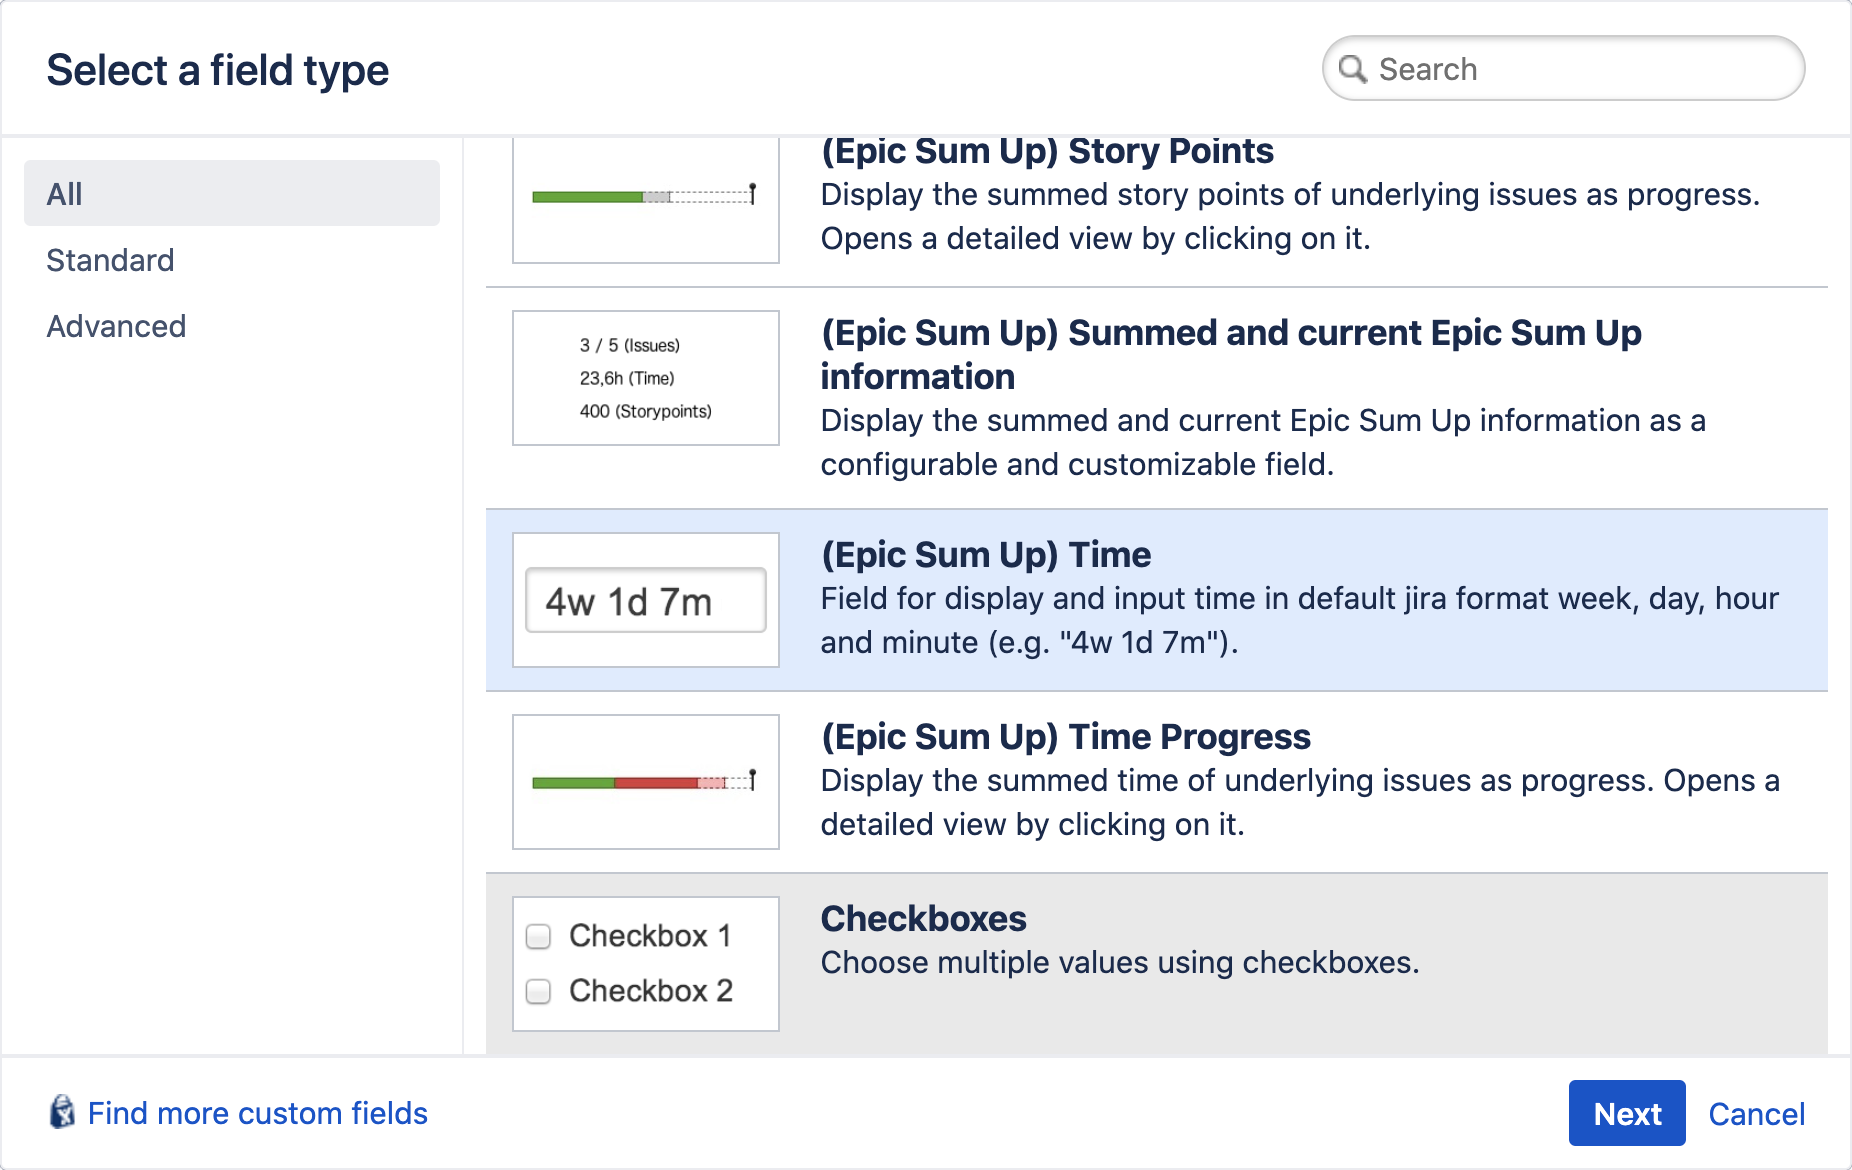Screen dimensions: 1852x1170
Task: Switch to the Standard category
Action: [x=110, y=260]
